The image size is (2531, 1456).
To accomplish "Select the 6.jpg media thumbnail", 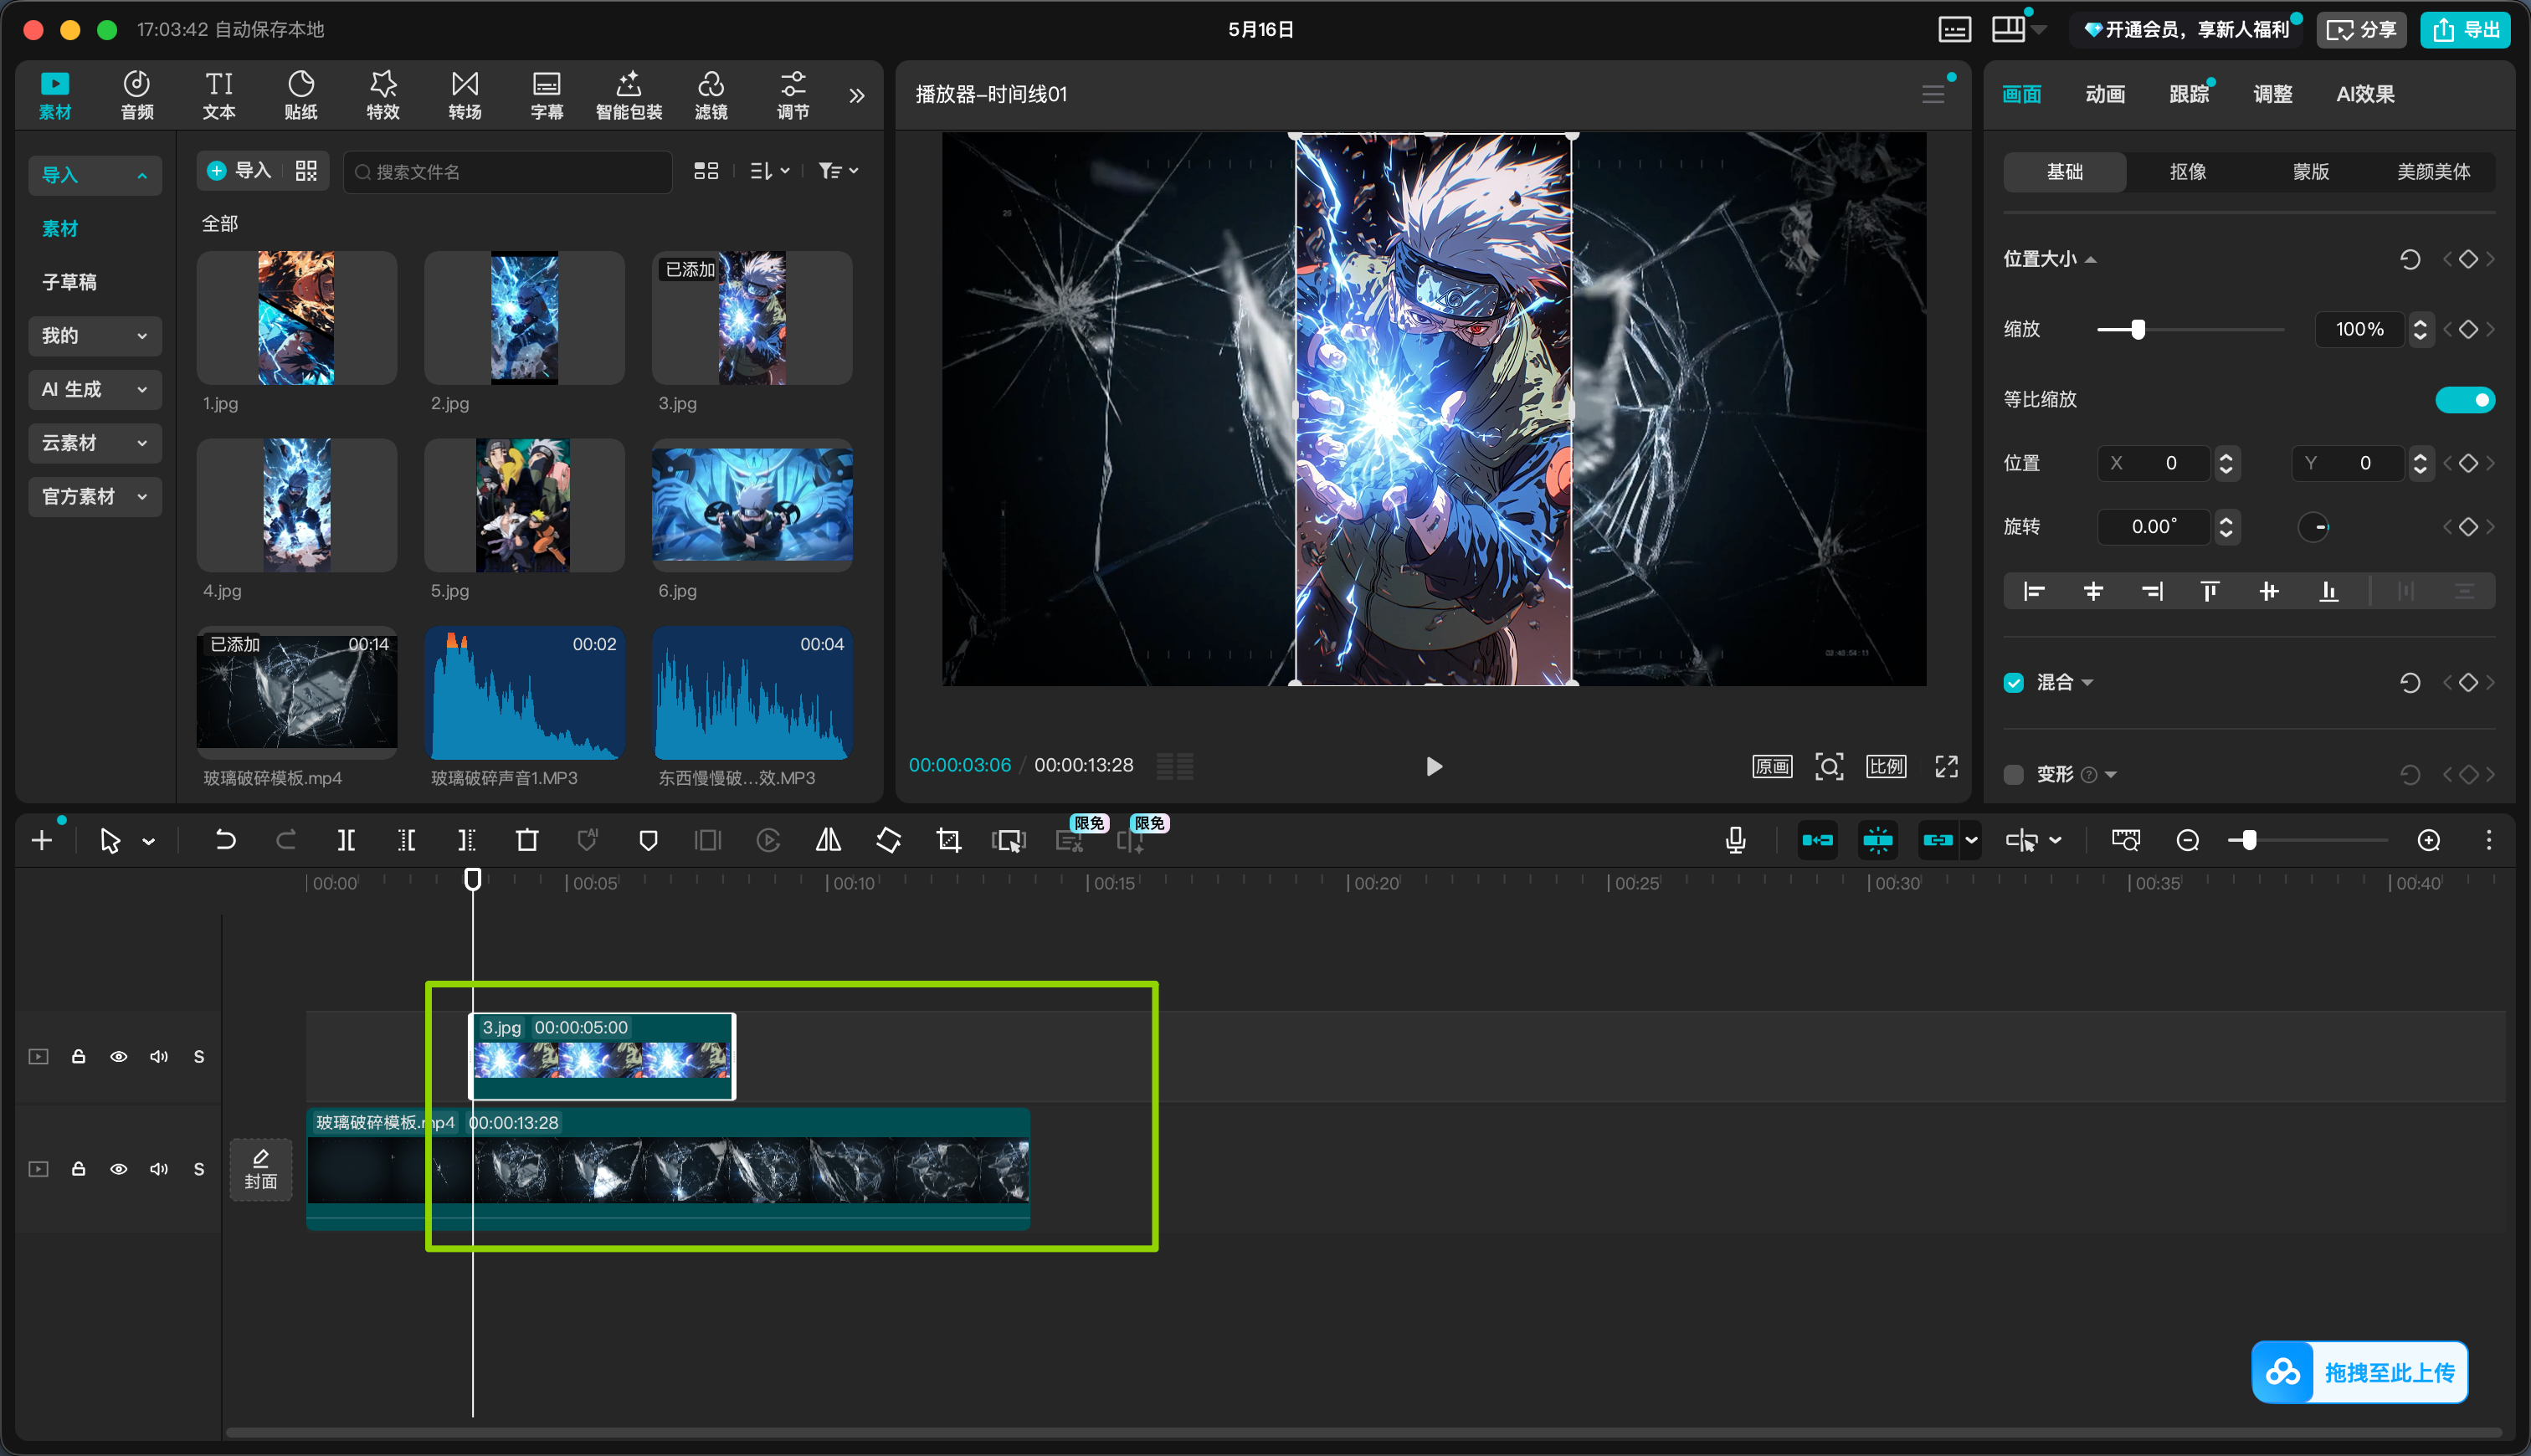I will tap(752, 505).
